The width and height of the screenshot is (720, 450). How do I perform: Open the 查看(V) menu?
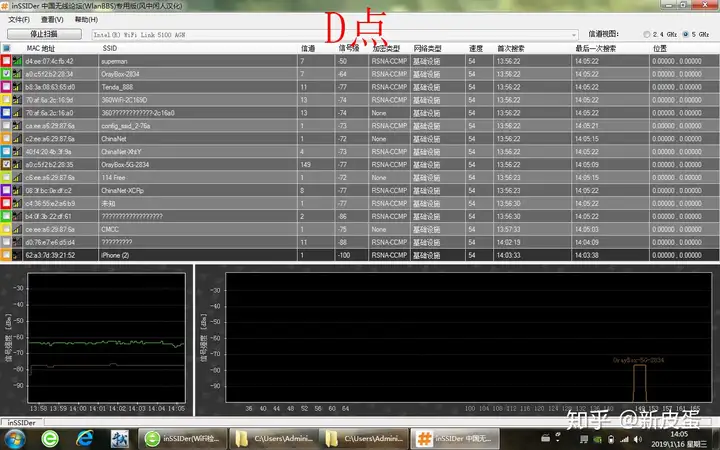52,20
